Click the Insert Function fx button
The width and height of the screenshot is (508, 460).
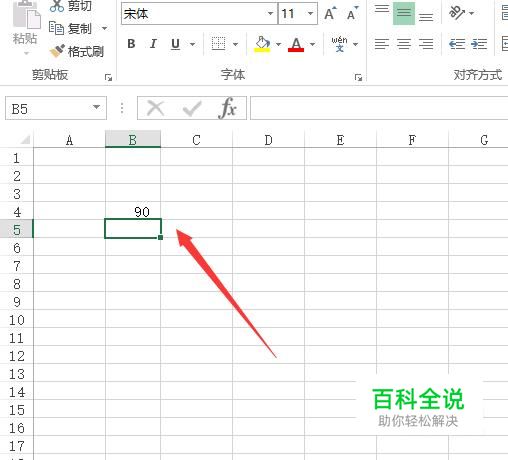(x=228, y=108)
